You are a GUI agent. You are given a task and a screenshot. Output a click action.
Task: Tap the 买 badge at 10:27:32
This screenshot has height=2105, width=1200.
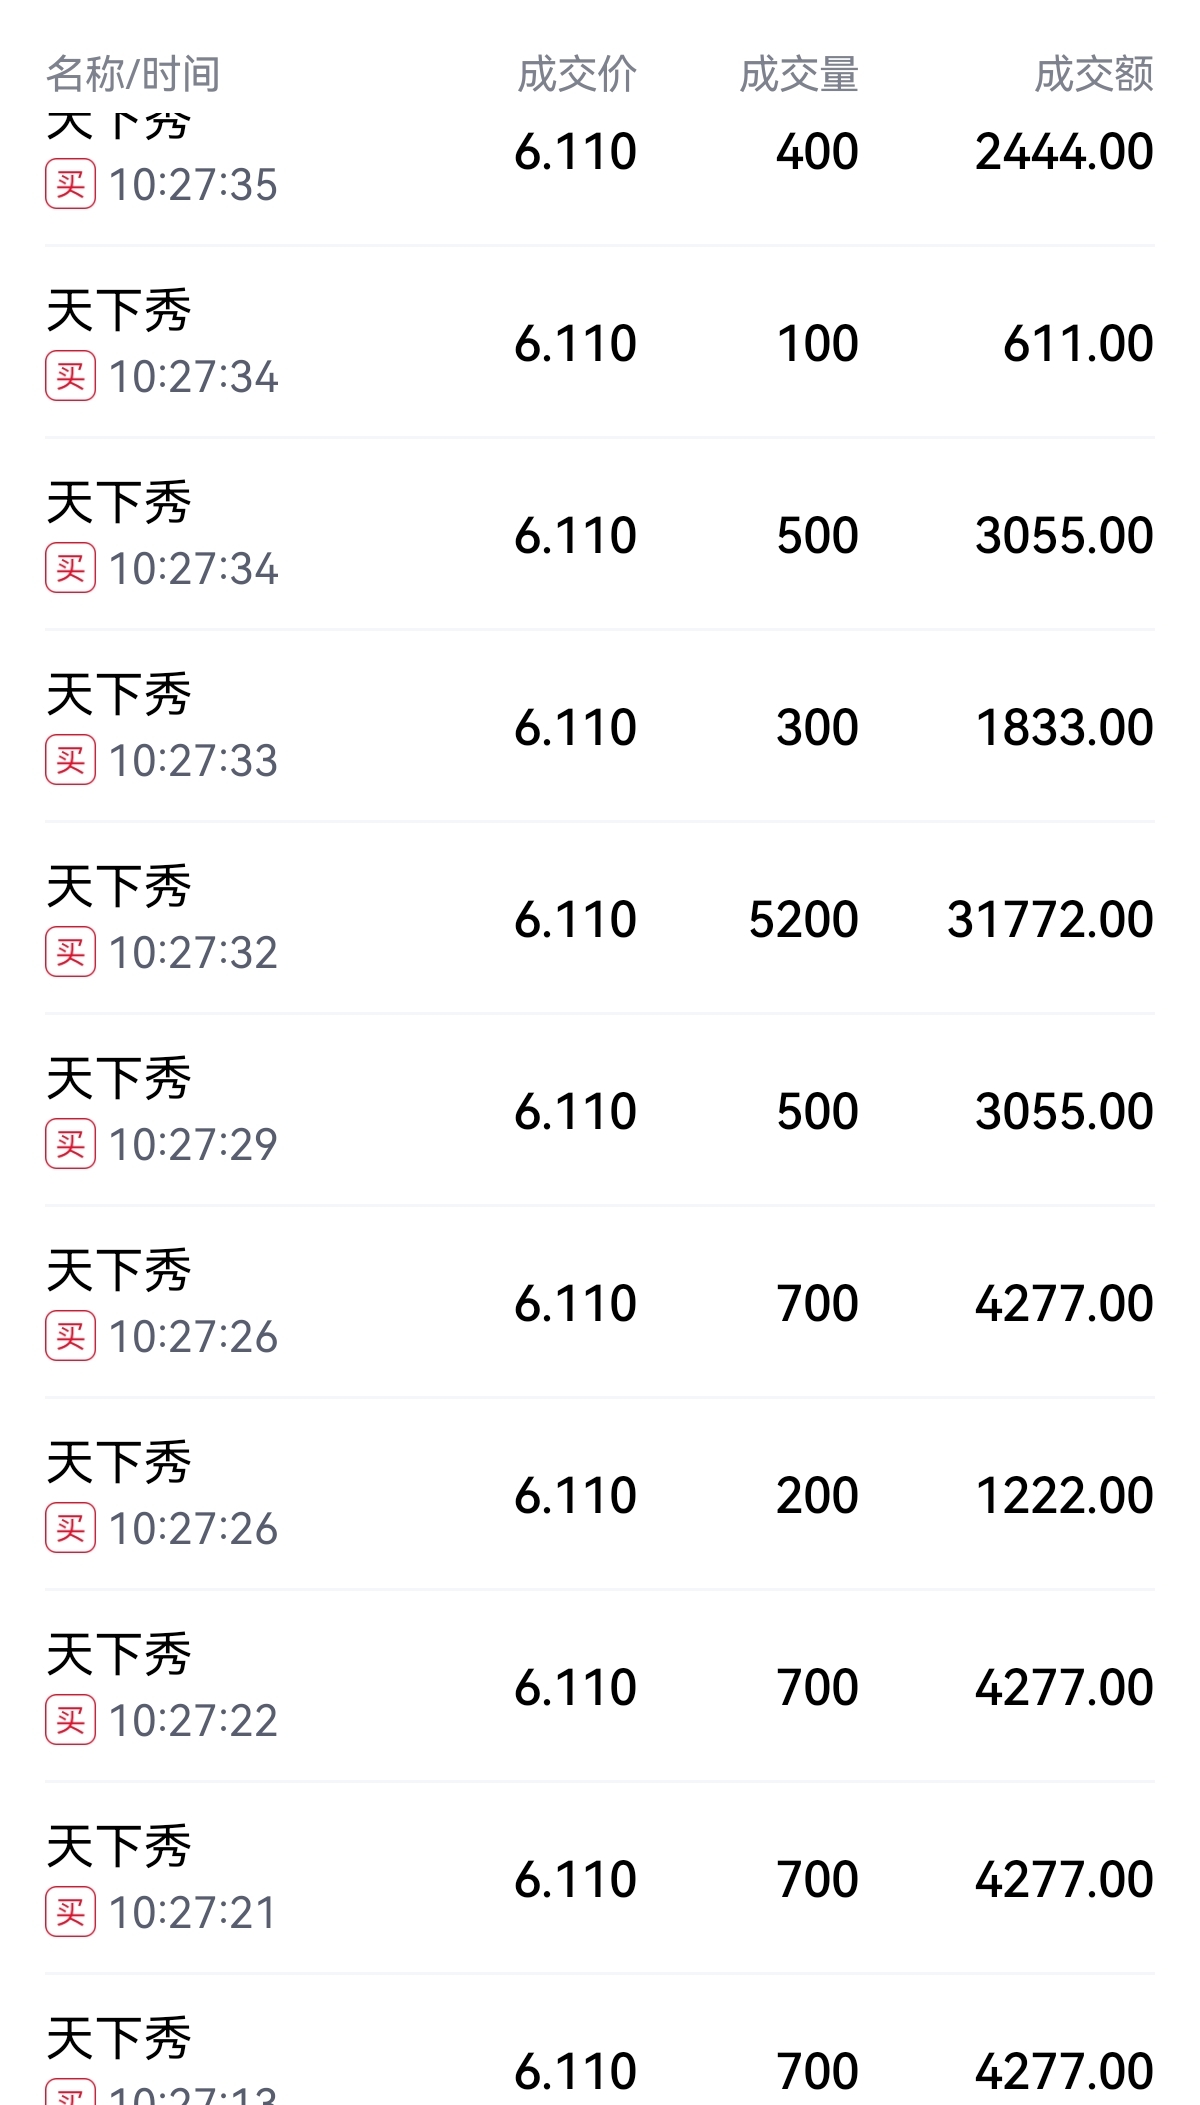point(70,953)
